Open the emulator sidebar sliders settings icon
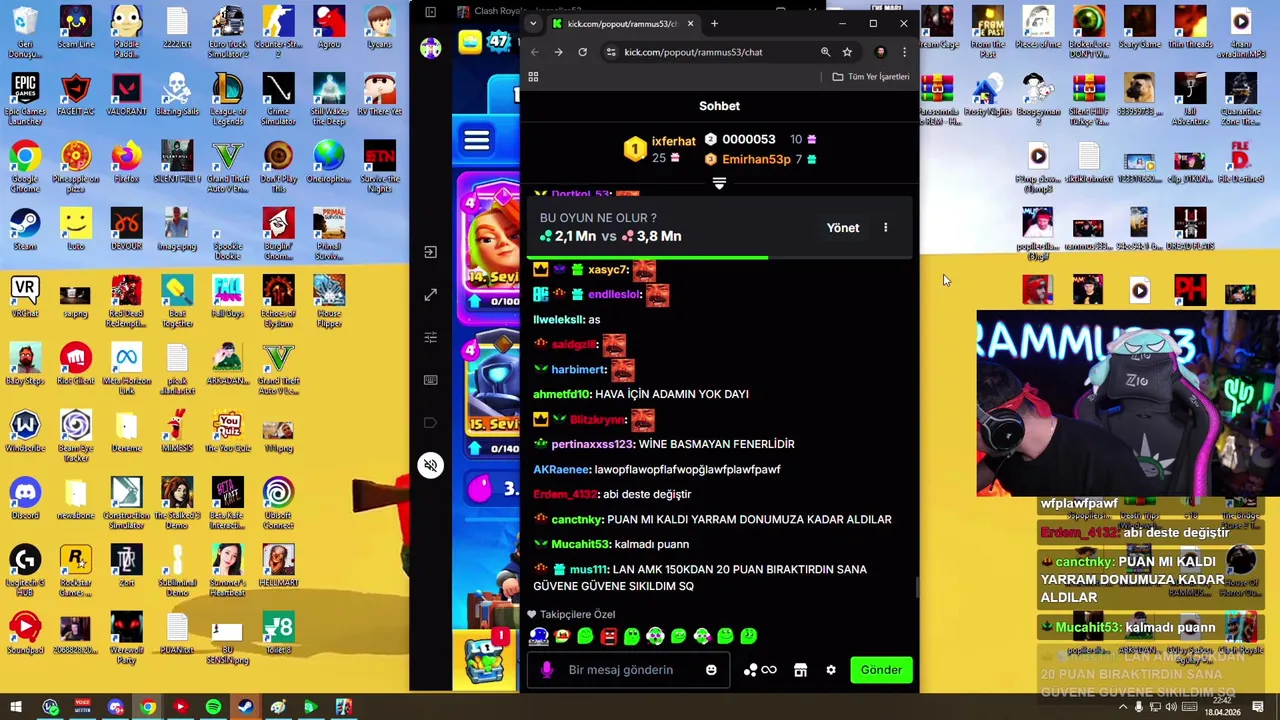1280x720 pixels. click(430, 338)
